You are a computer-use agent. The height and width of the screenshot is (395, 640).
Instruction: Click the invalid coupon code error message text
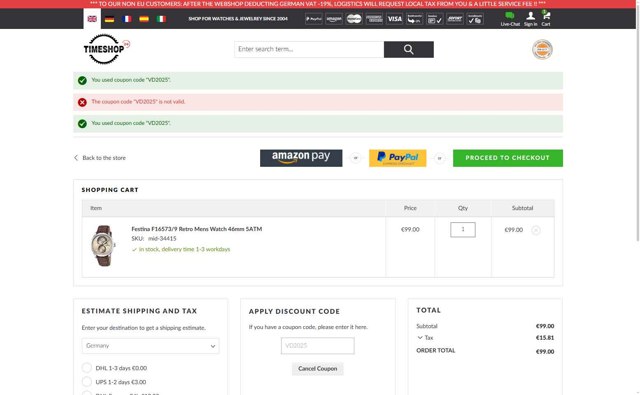point(138,102)
